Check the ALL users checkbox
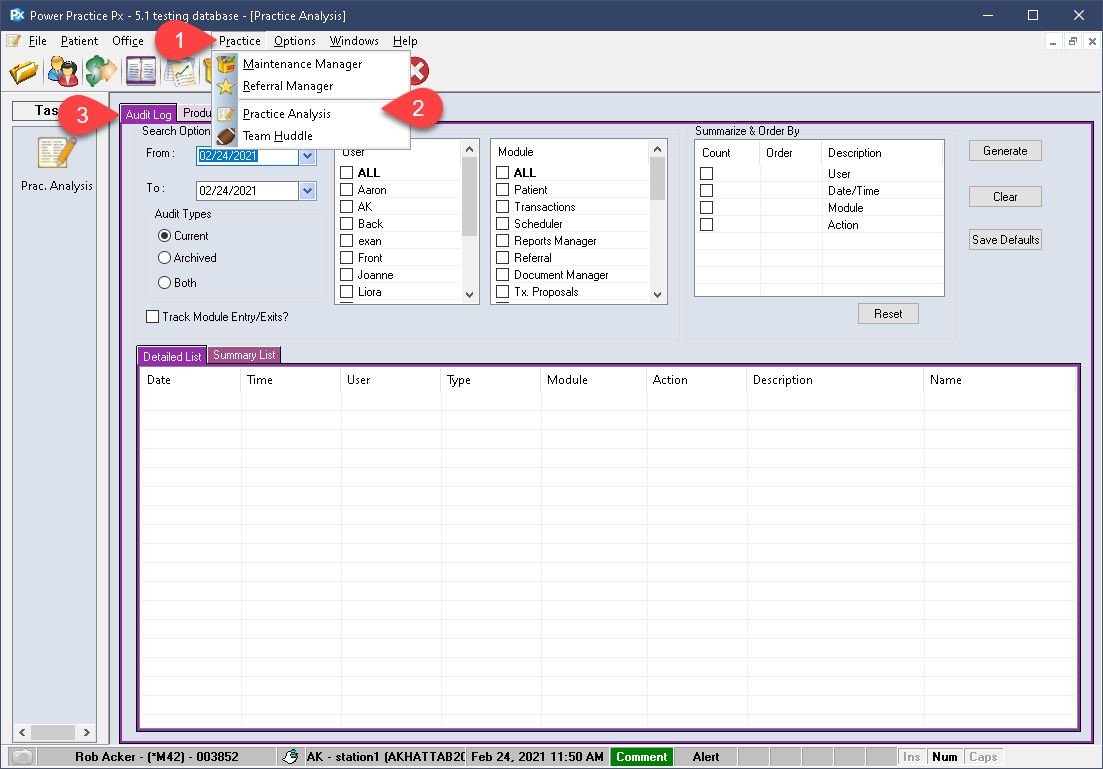The image size is (1103, 769). coord(346,172)
